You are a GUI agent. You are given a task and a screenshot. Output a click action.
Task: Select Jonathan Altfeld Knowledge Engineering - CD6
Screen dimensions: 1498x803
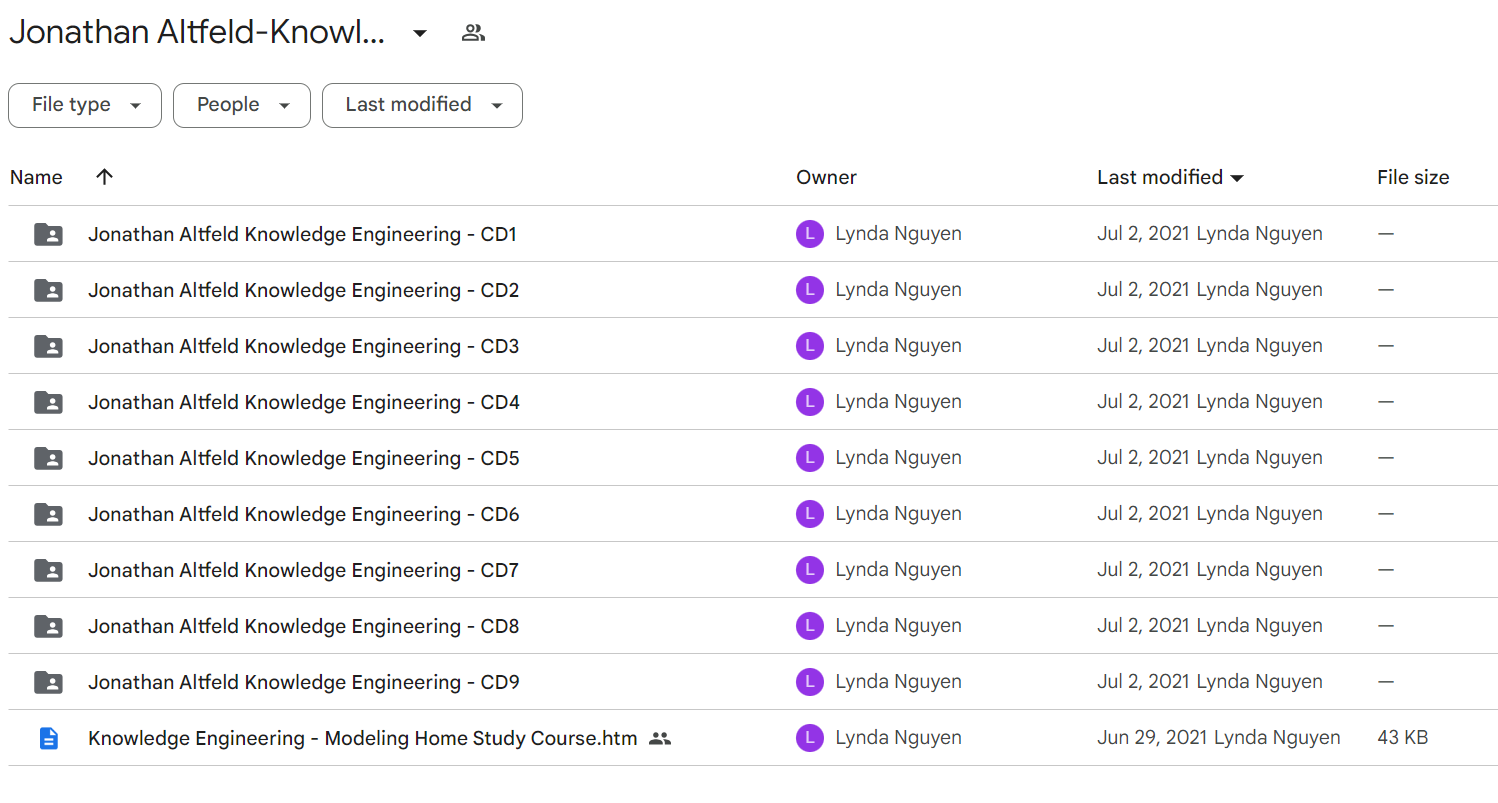pos(303,515)
